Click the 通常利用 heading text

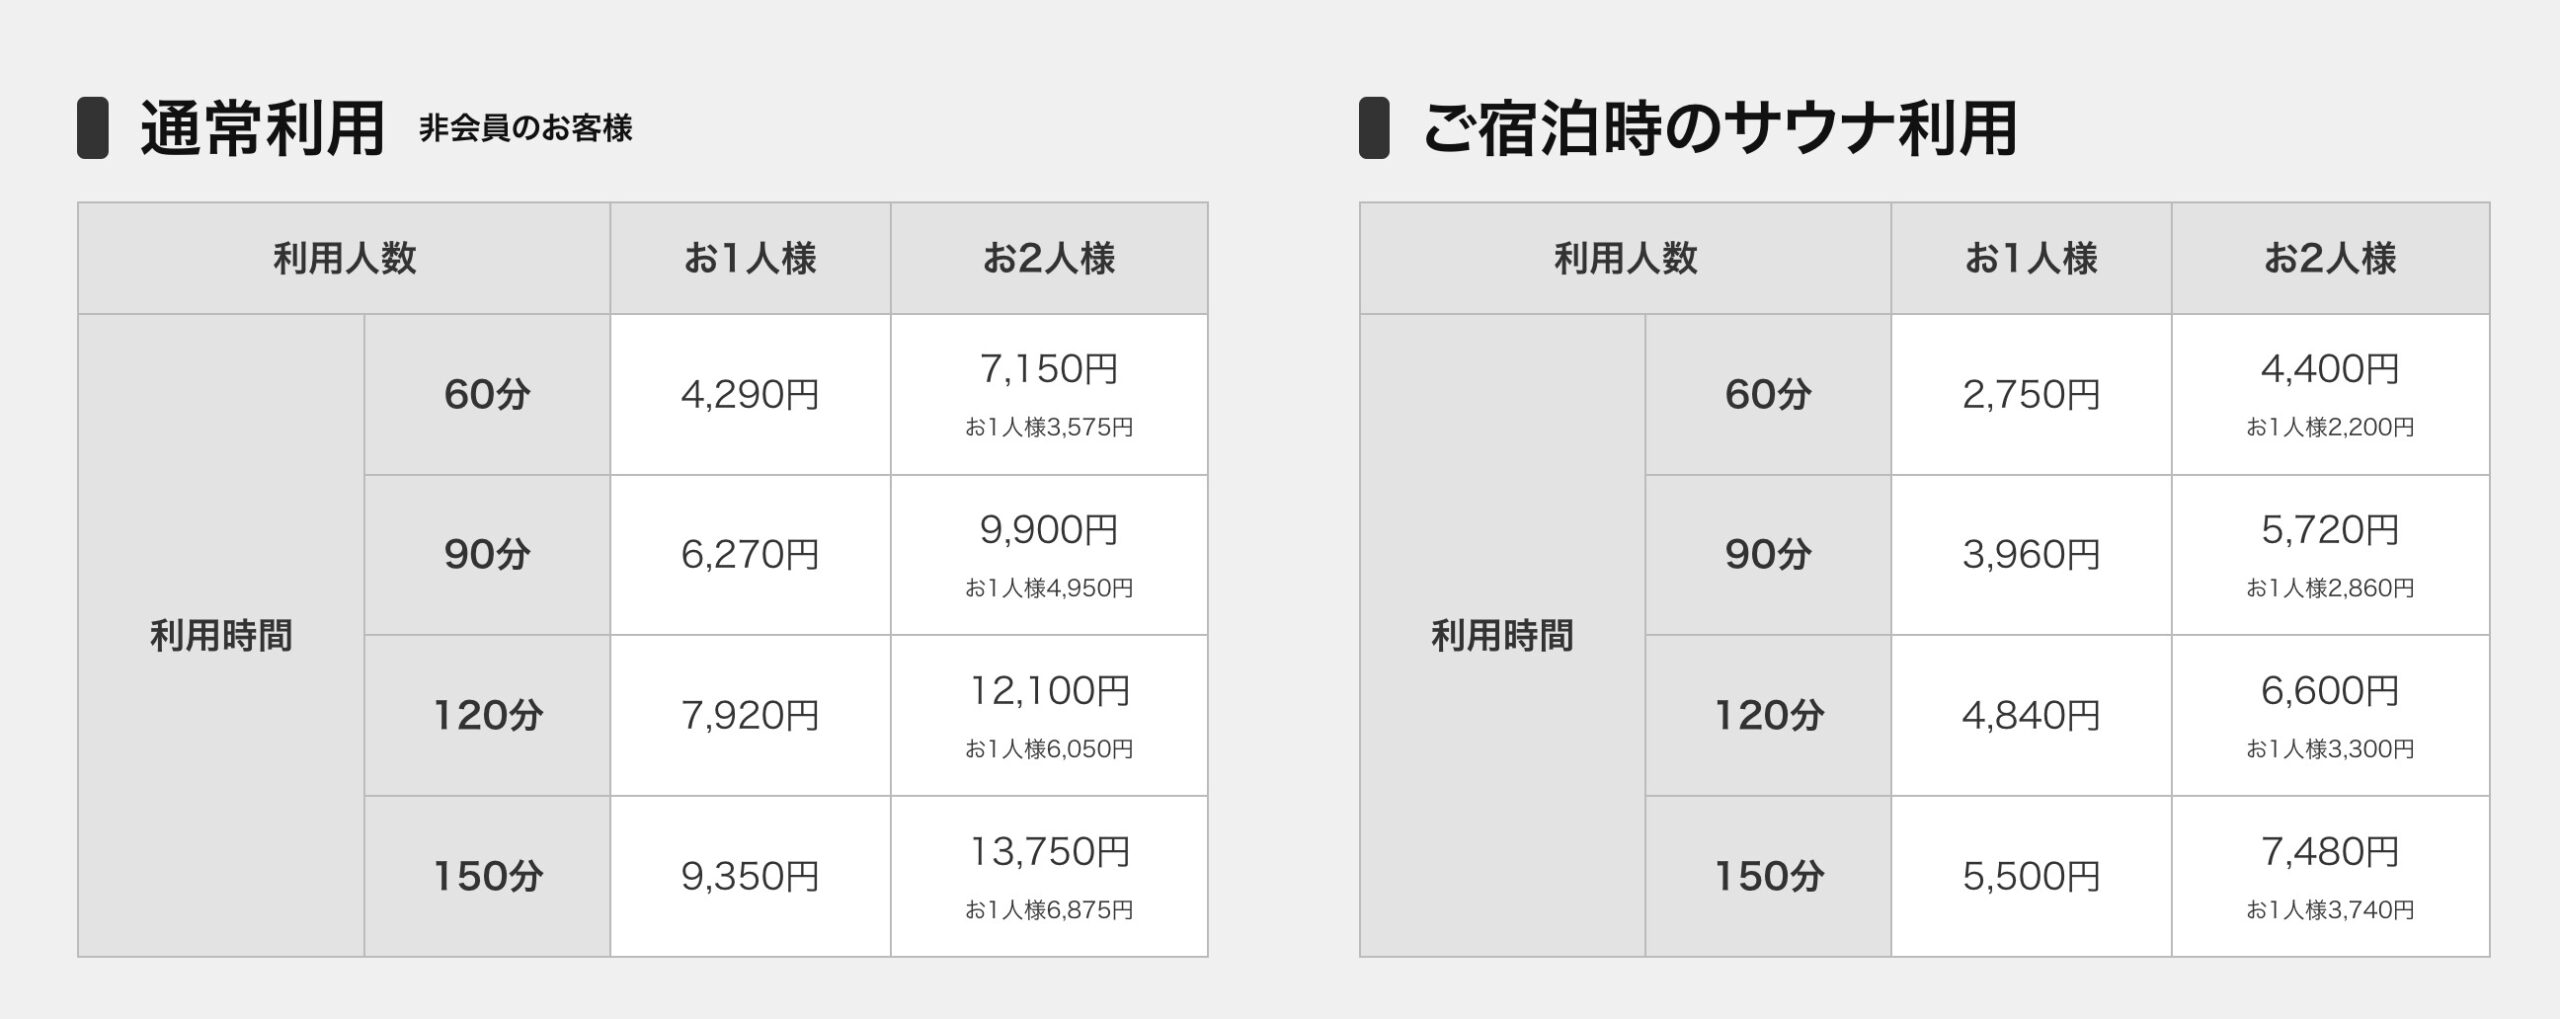point(262,129)
